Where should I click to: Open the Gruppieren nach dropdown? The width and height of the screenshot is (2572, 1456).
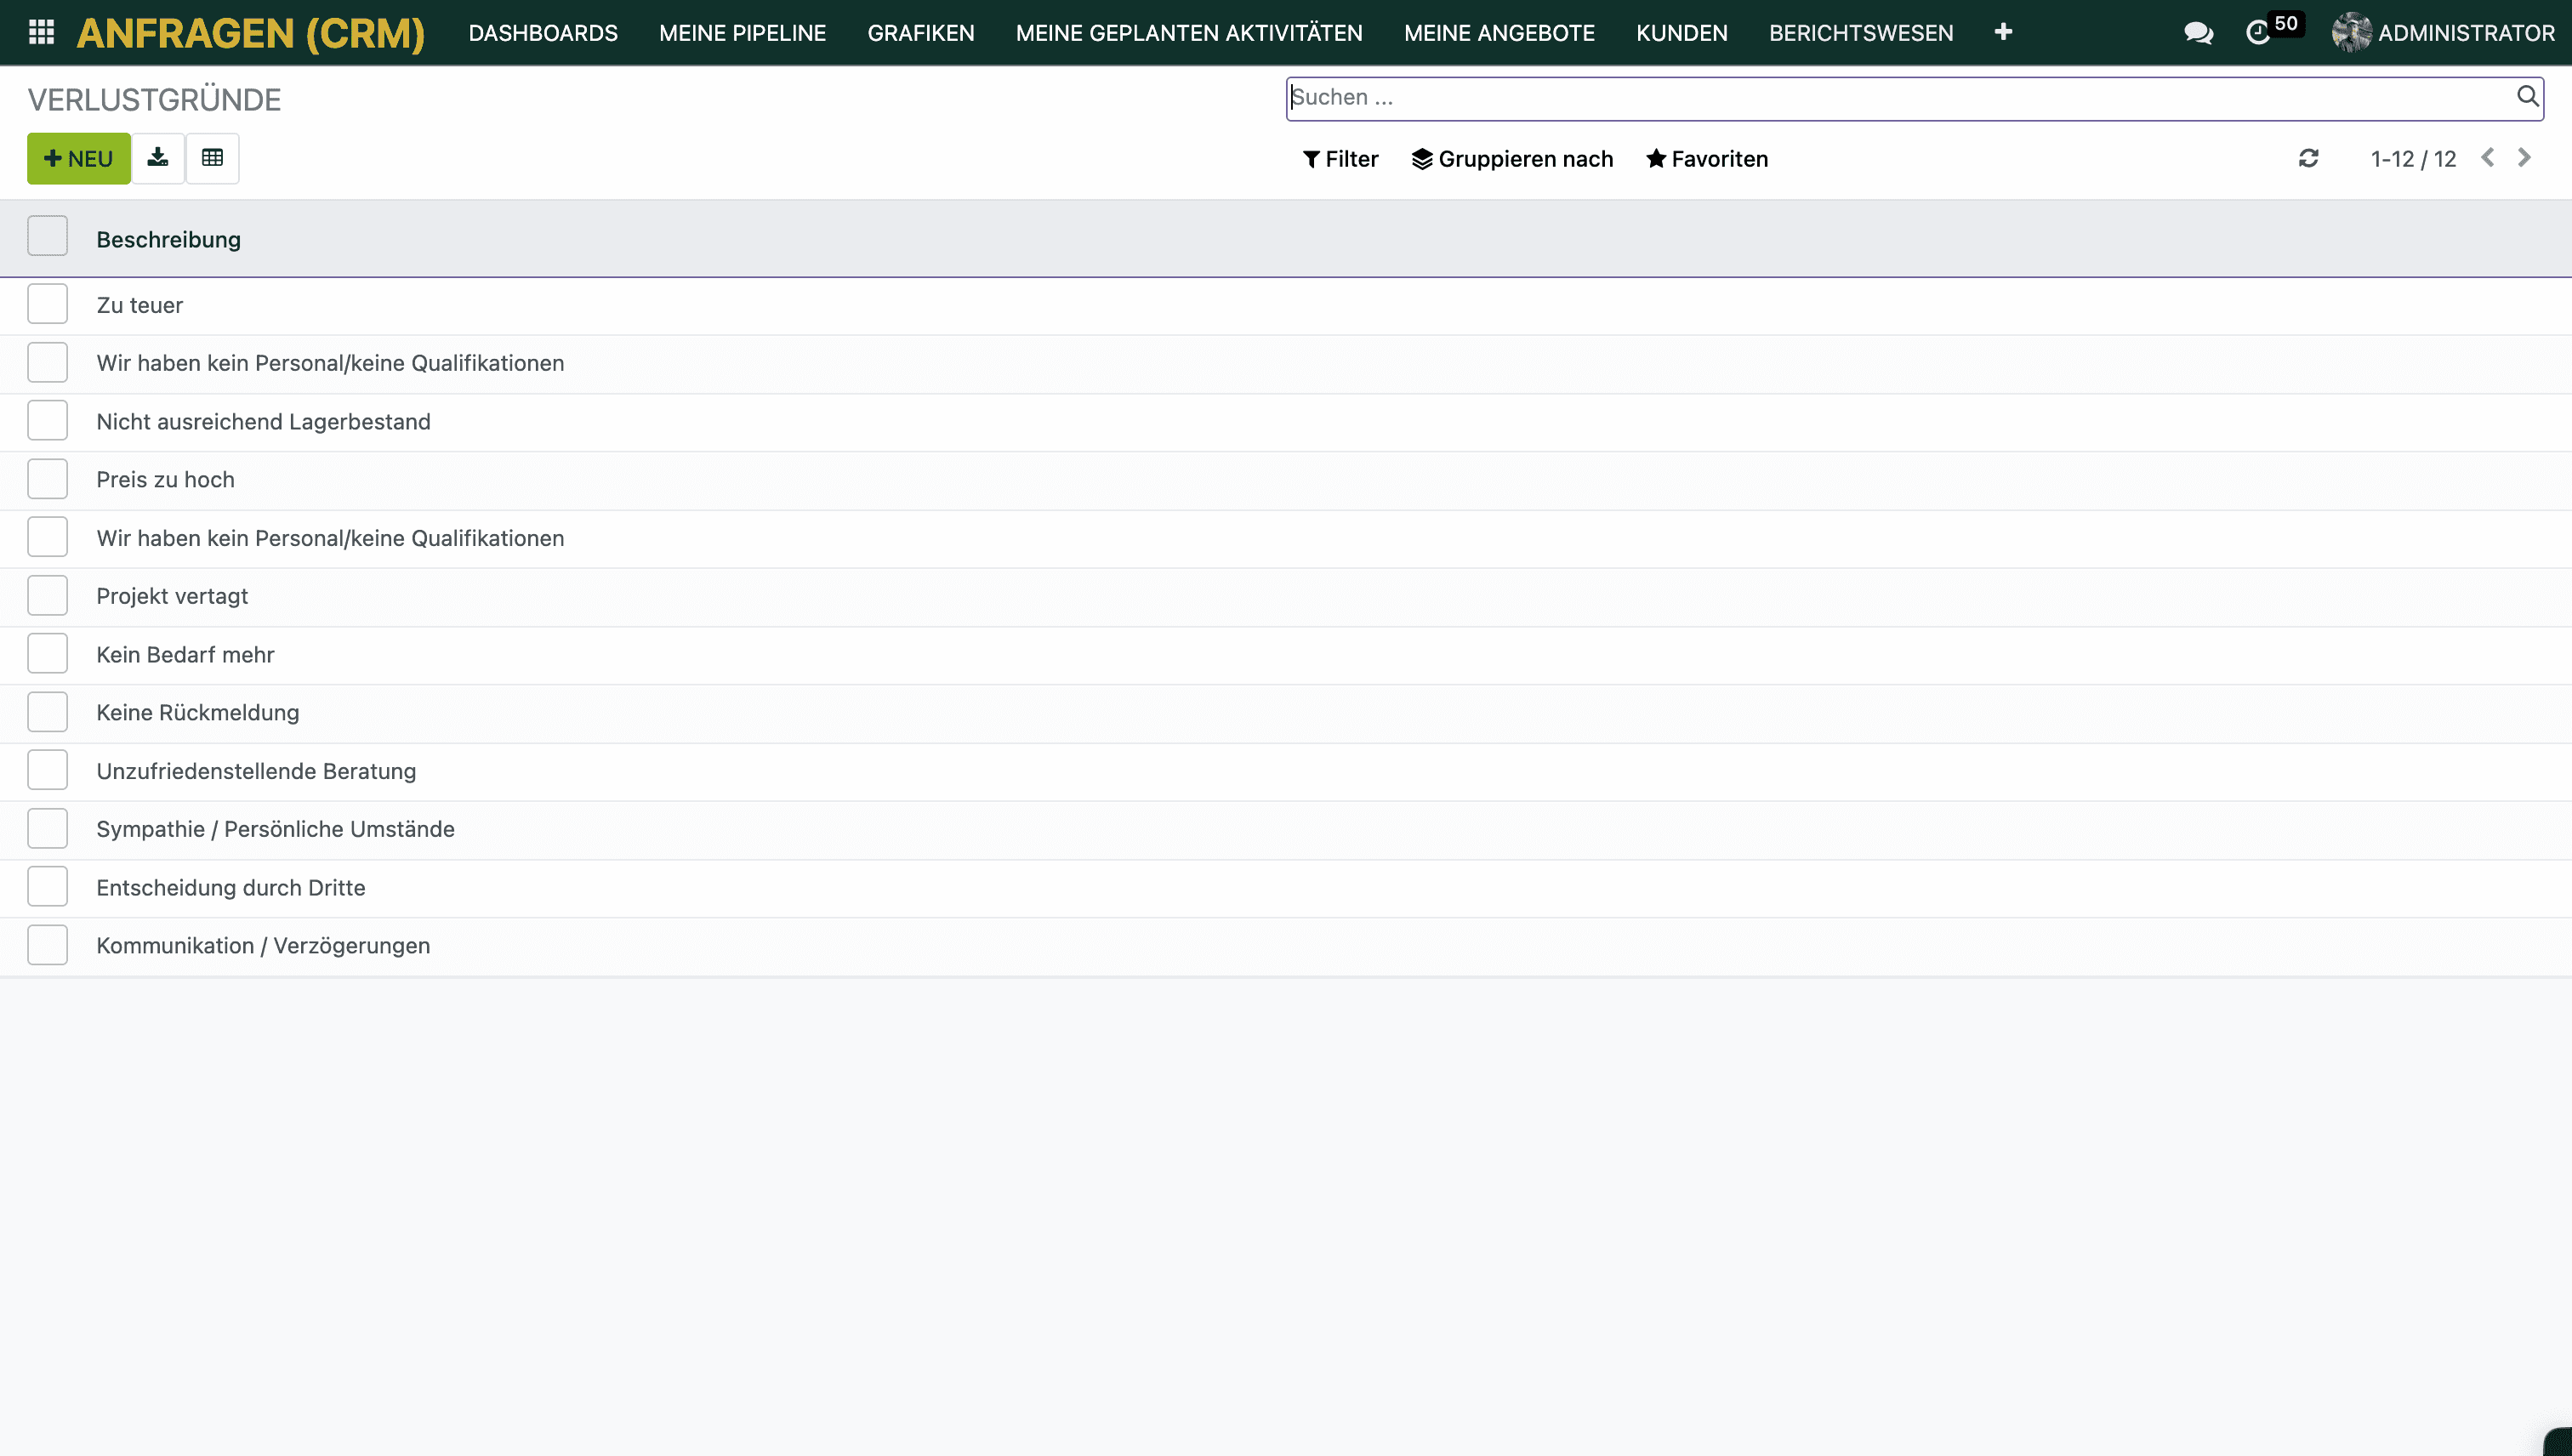point(1512,159)
